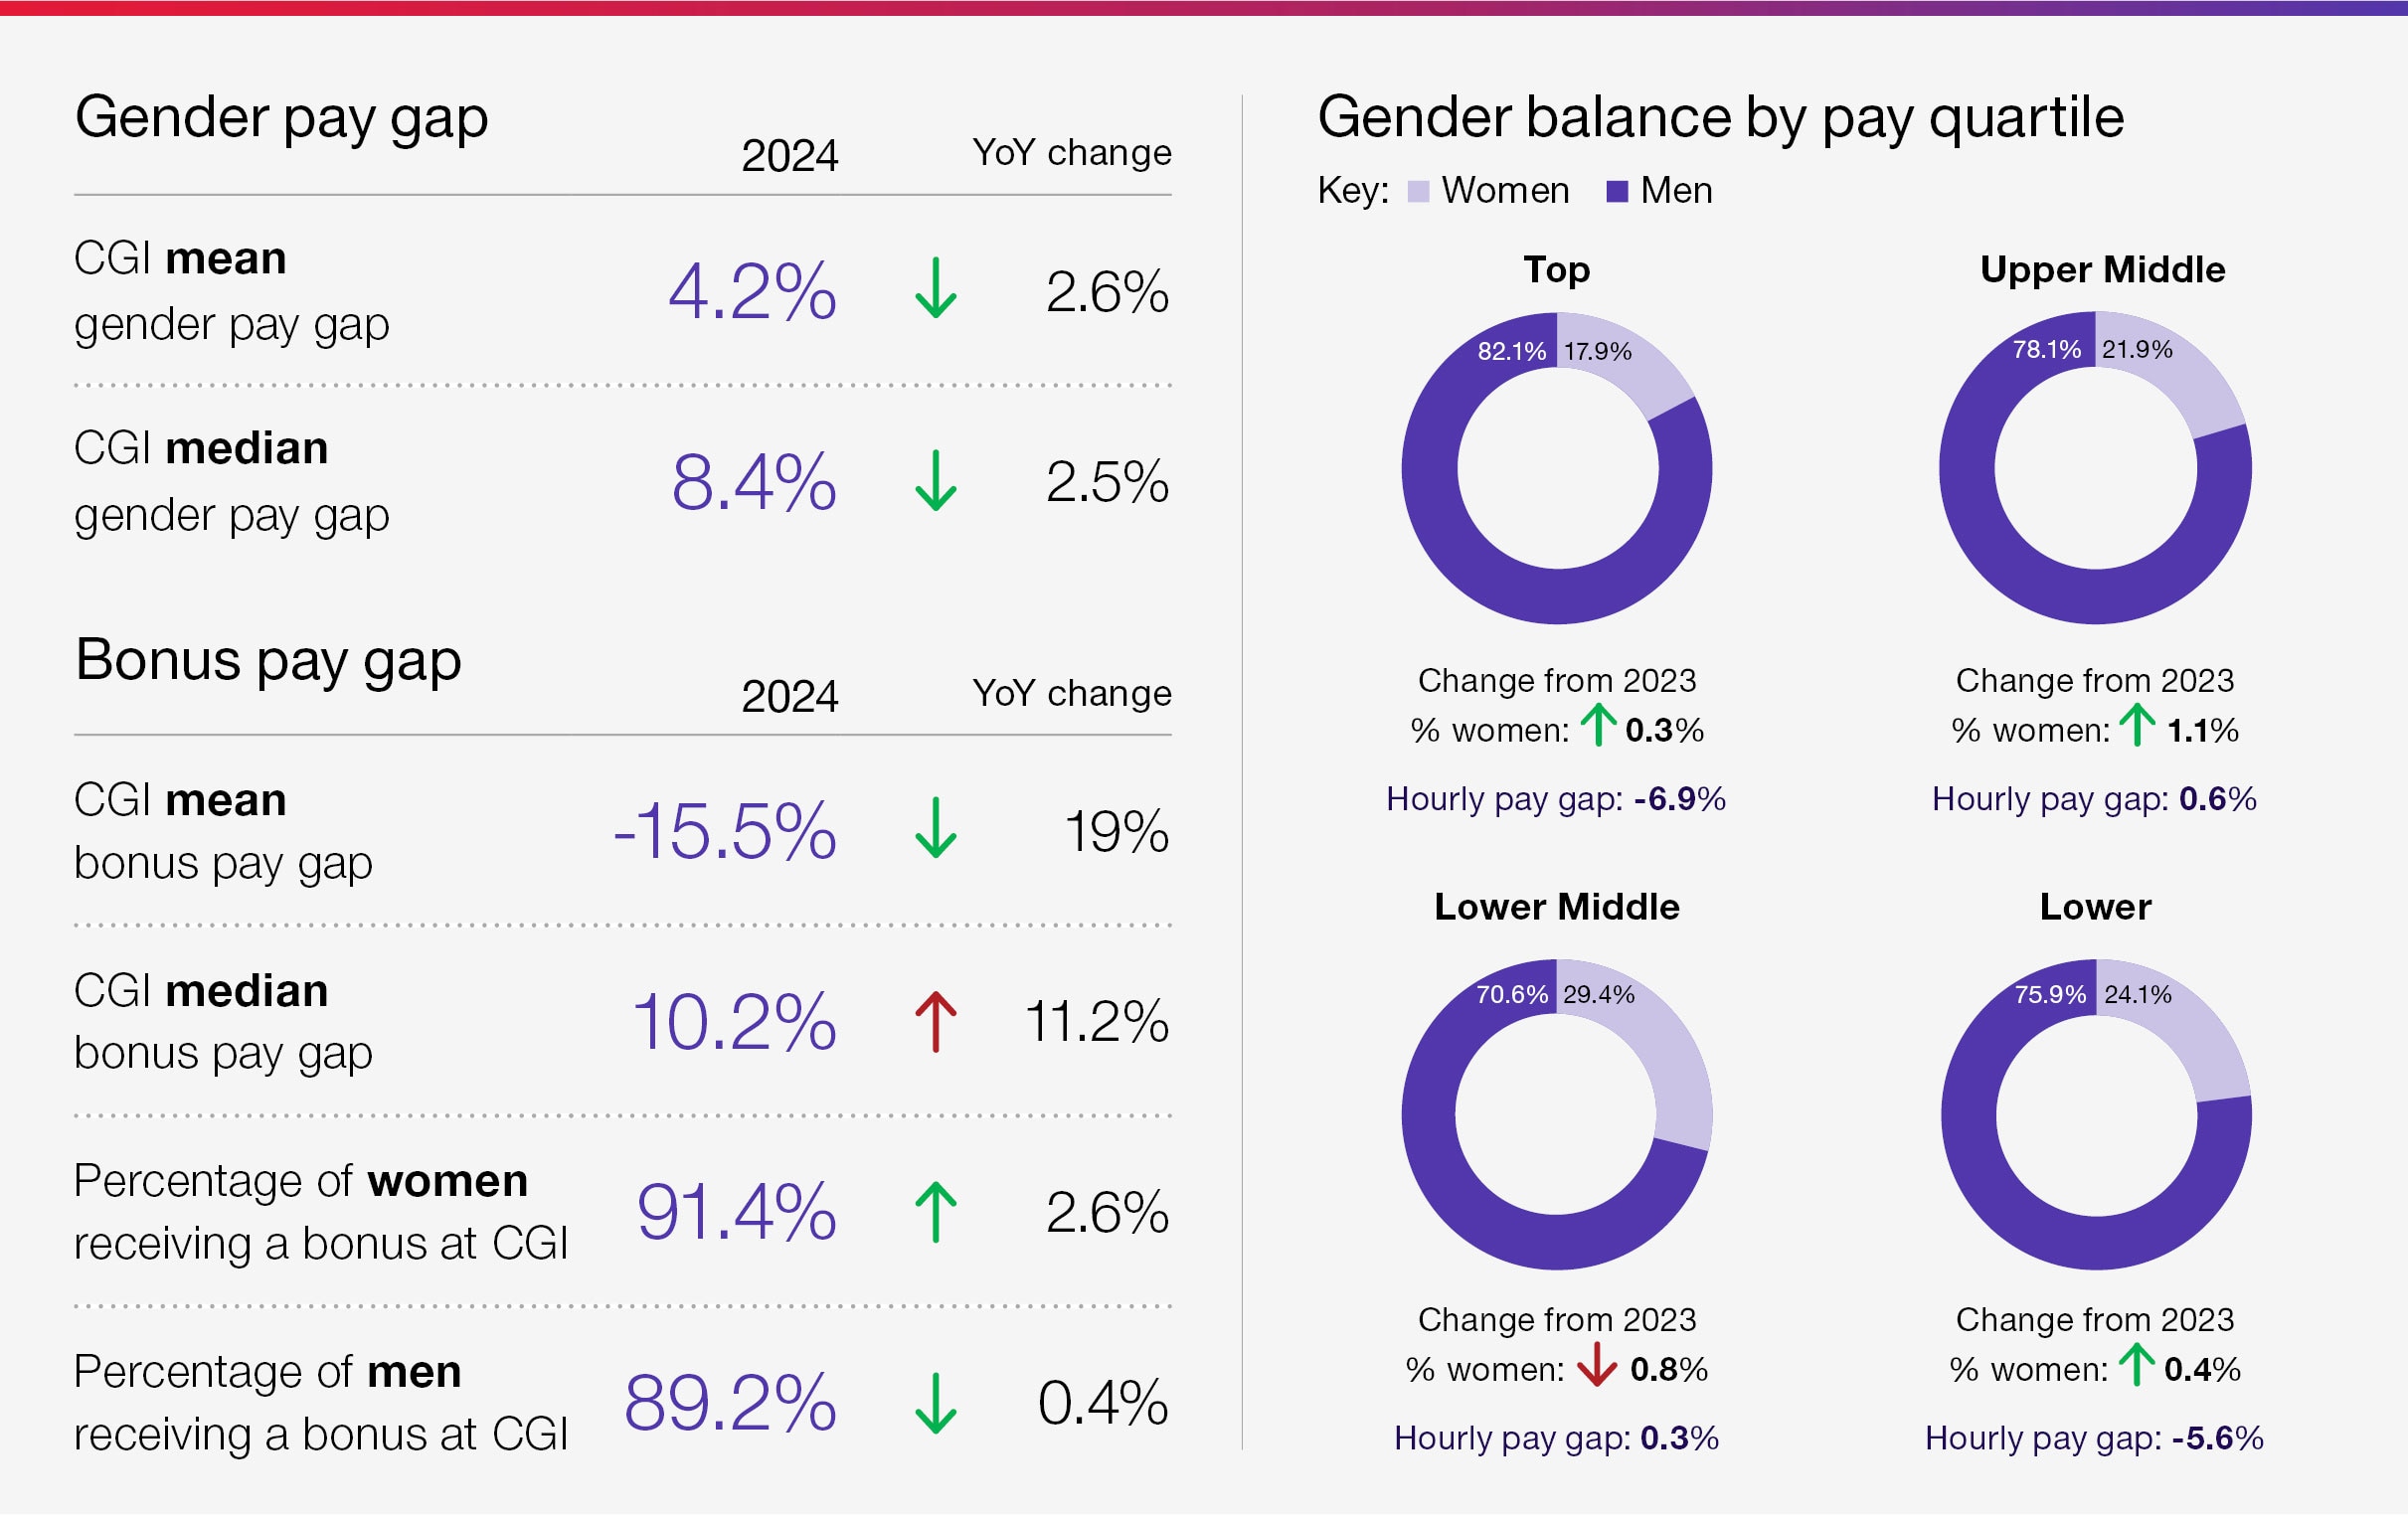This screenshot has width=2408, height=1521.
Task: Click the green up arrow for women receiving a bonus
Action: (935, 1213)
